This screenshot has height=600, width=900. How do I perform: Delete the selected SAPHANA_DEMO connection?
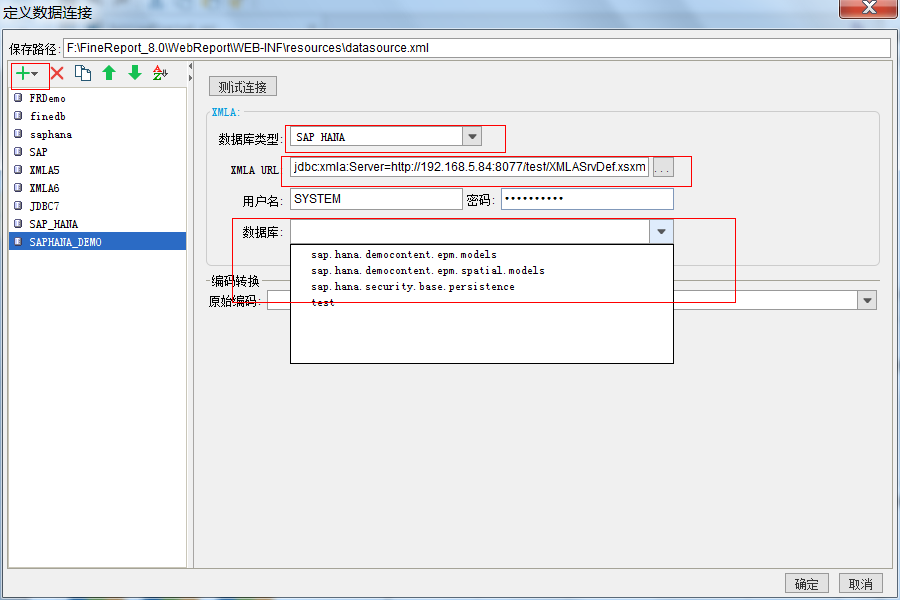(57, 73)
